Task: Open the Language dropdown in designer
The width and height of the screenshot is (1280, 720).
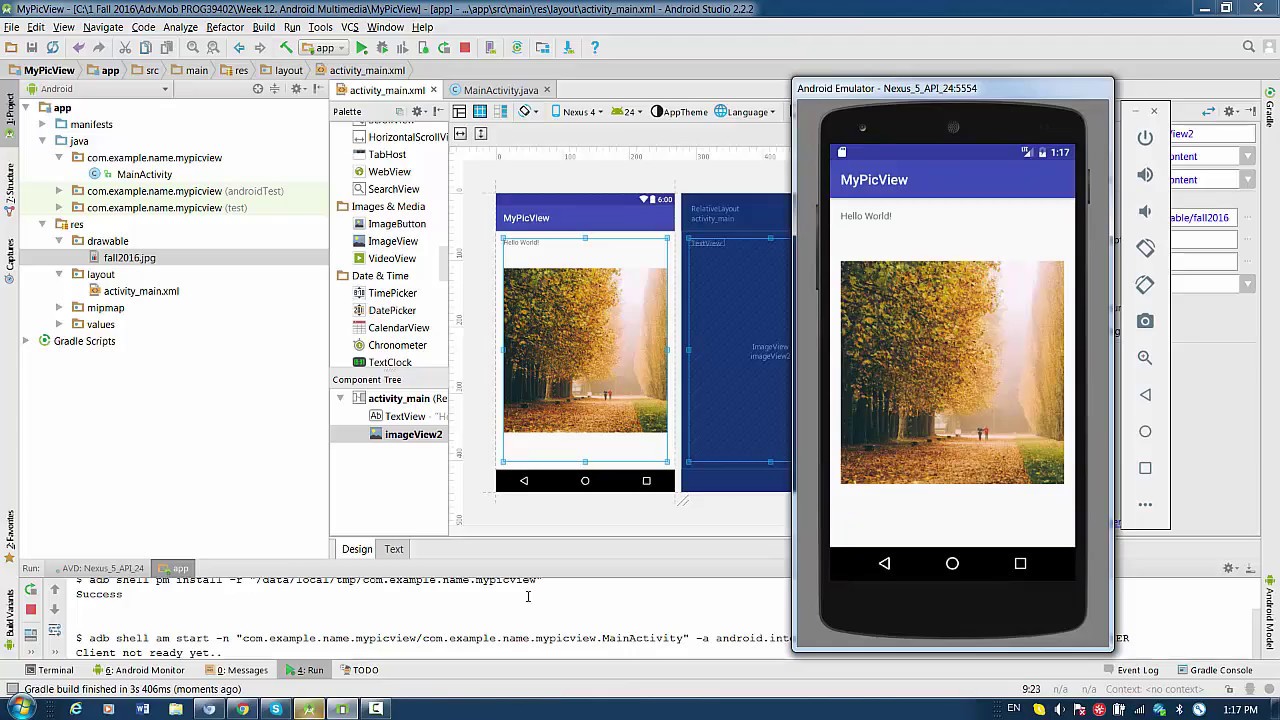Action: pyautogui.click(x=746, y=112)
